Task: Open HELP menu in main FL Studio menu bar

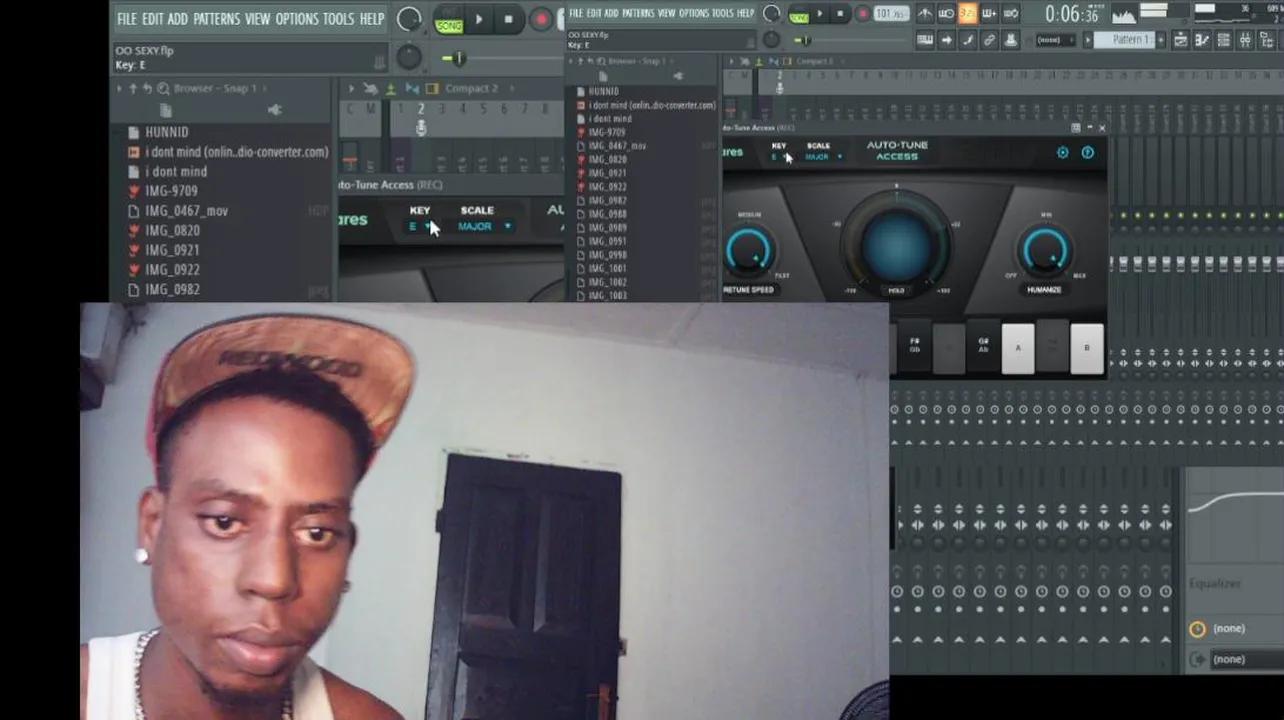Action: point(746,13)
